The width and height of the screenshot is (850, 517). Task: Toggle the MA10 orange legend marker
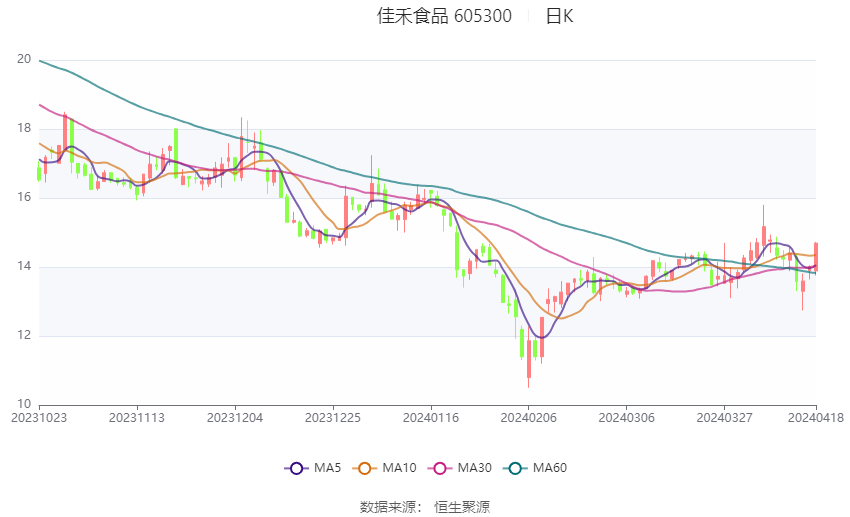click(364, 468)
